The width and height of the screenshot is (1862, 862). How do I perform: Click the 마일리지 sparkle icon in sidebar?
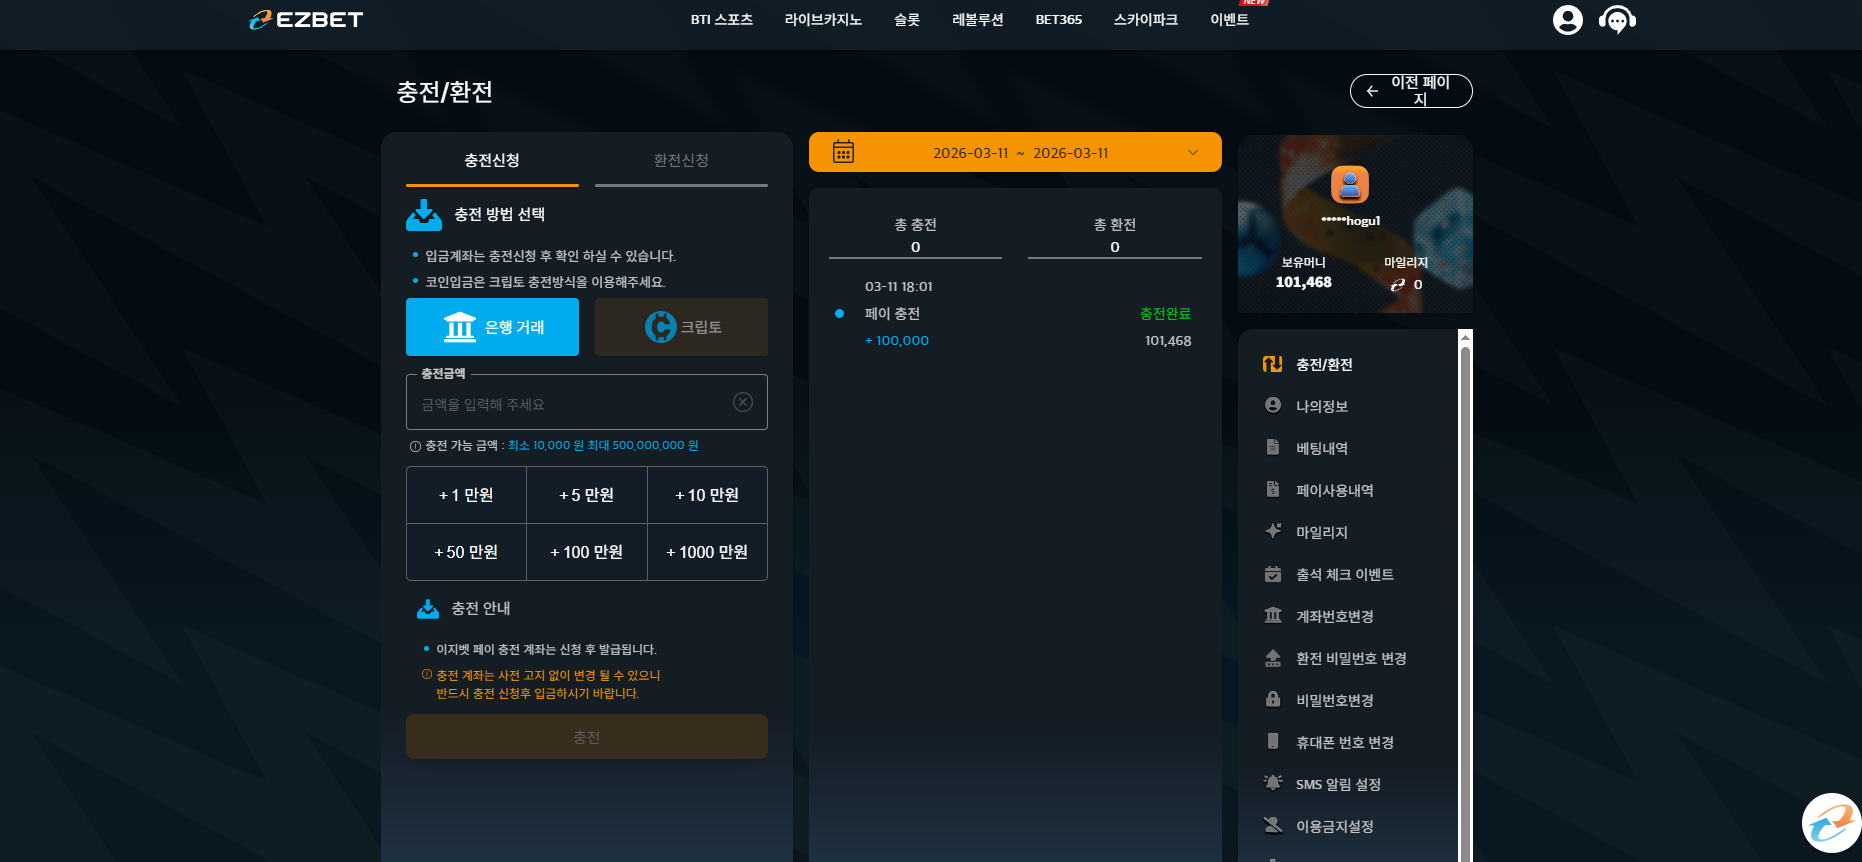point(1273,531)
